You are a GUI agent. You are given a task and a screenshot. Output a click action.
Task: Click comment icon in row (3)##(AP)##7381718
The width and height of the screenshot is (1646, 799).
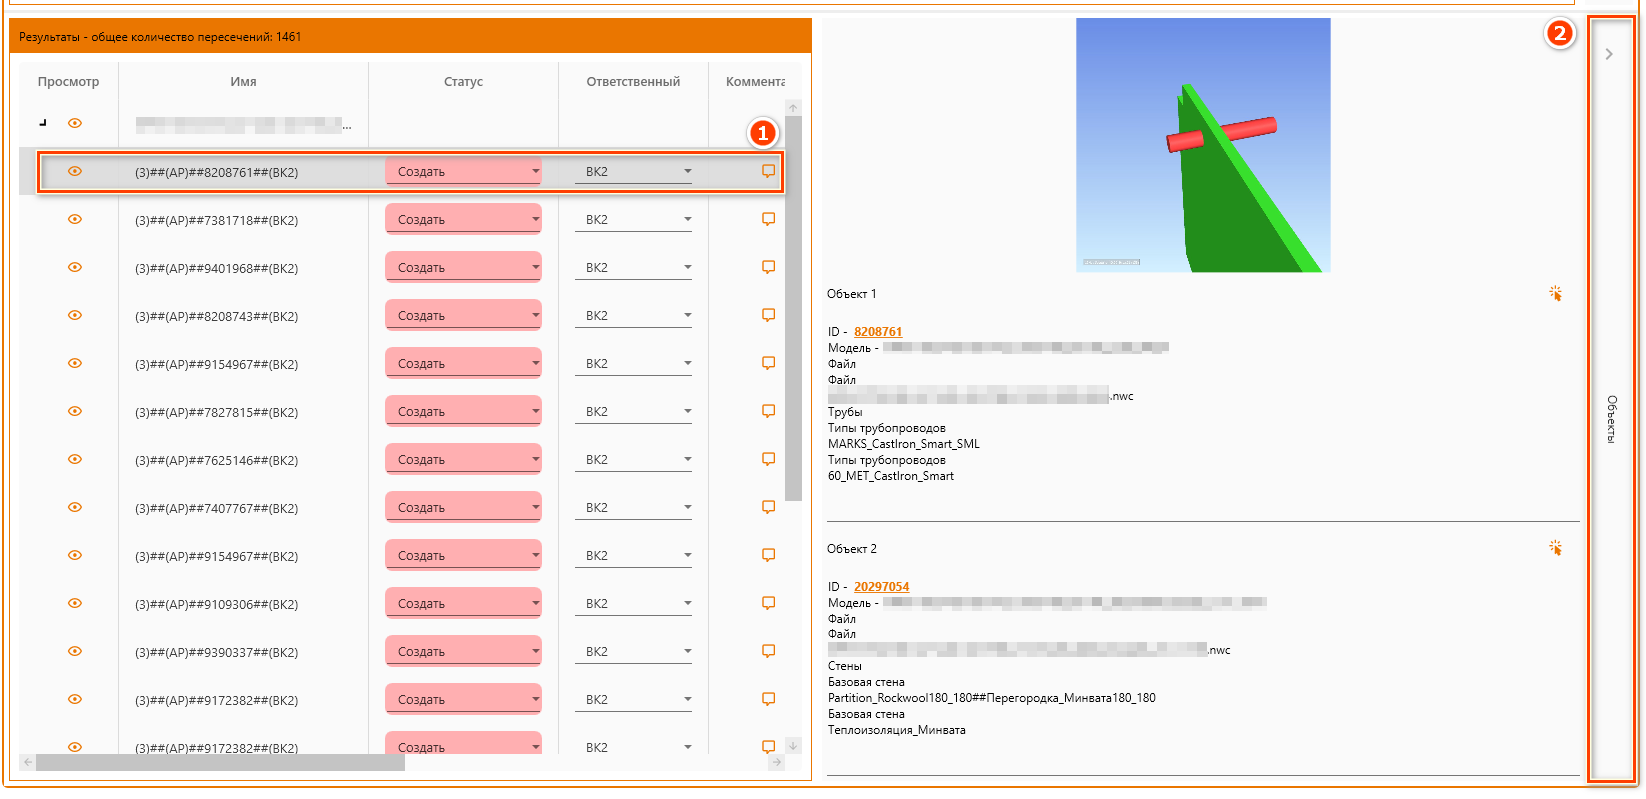pos(768,219)
